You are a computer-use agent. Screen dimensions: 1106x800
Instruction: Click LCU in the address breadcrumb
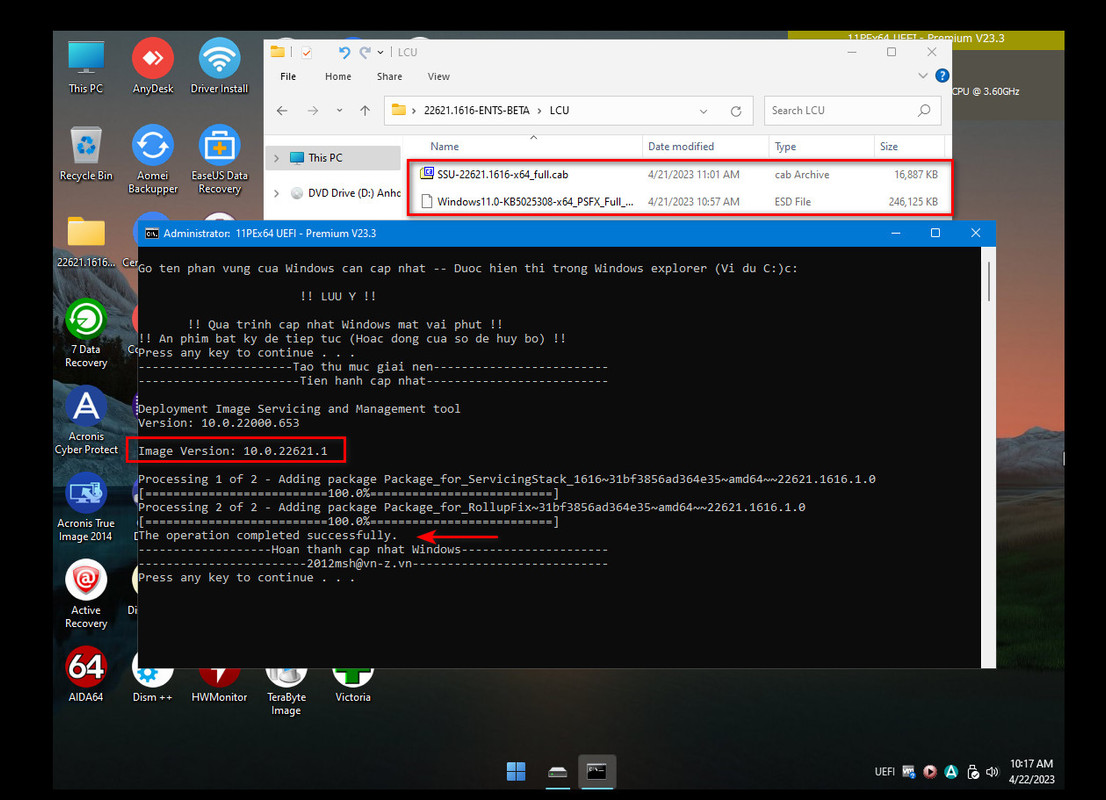point(559,110)
